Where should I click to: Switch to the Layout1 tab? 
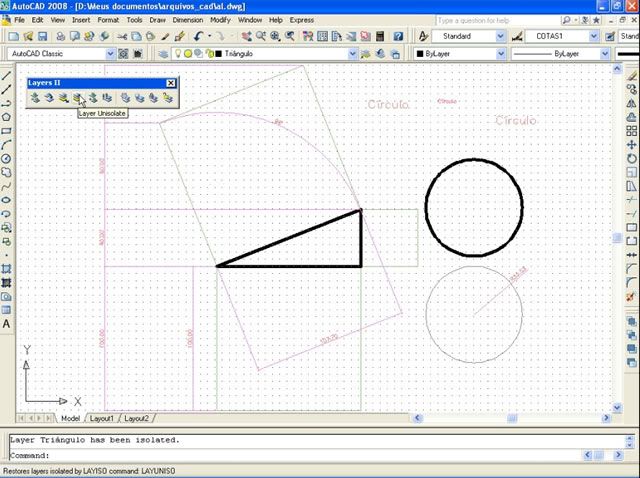tap(103, 418)
